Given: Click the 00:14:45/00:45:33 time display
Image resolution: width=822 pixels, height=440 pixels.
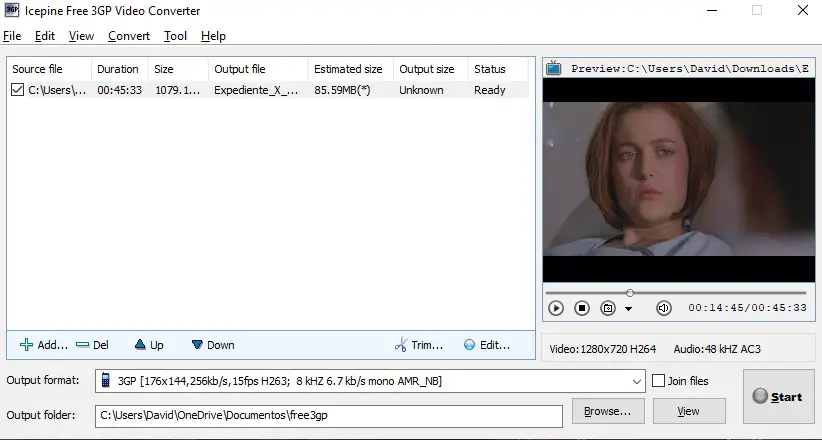Looking at the screenshot, I should pyautogui.click(x=747, y=308).
